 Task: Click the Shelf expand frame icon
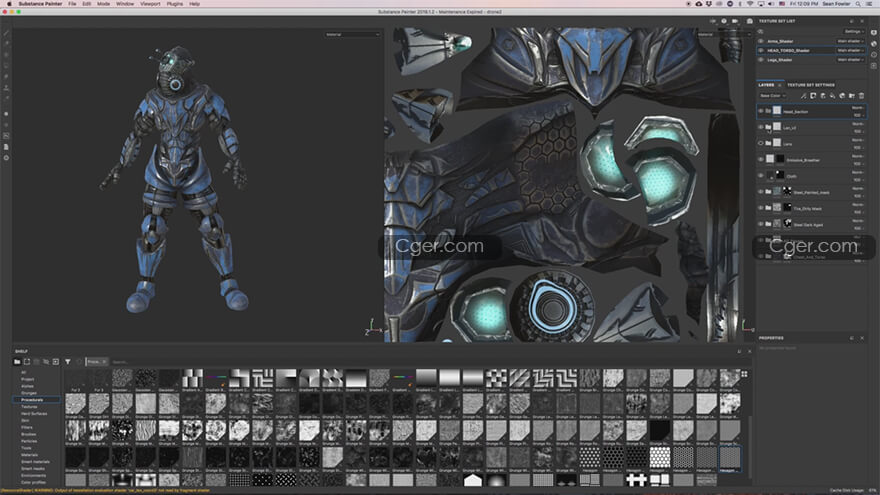click(x=26, y=362)
